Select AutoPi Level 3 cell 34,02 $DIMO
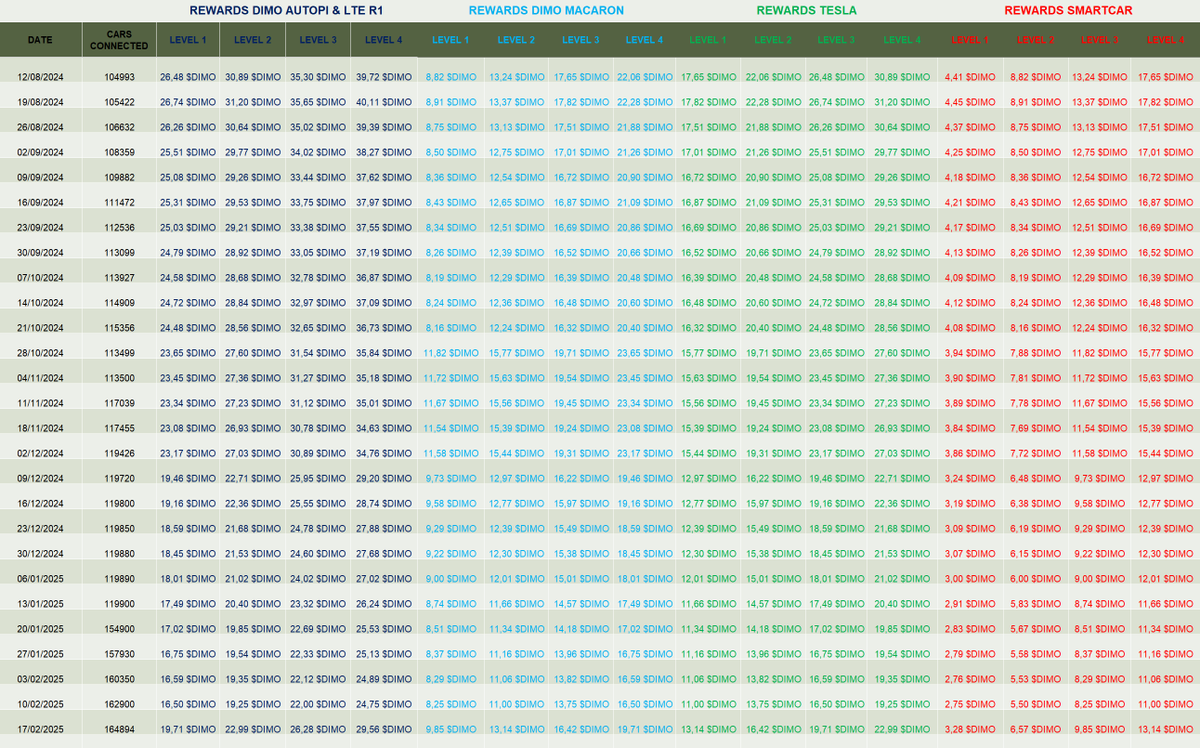Image resolution: width=1200 pixels, height=748 pixels. [318, 152]
